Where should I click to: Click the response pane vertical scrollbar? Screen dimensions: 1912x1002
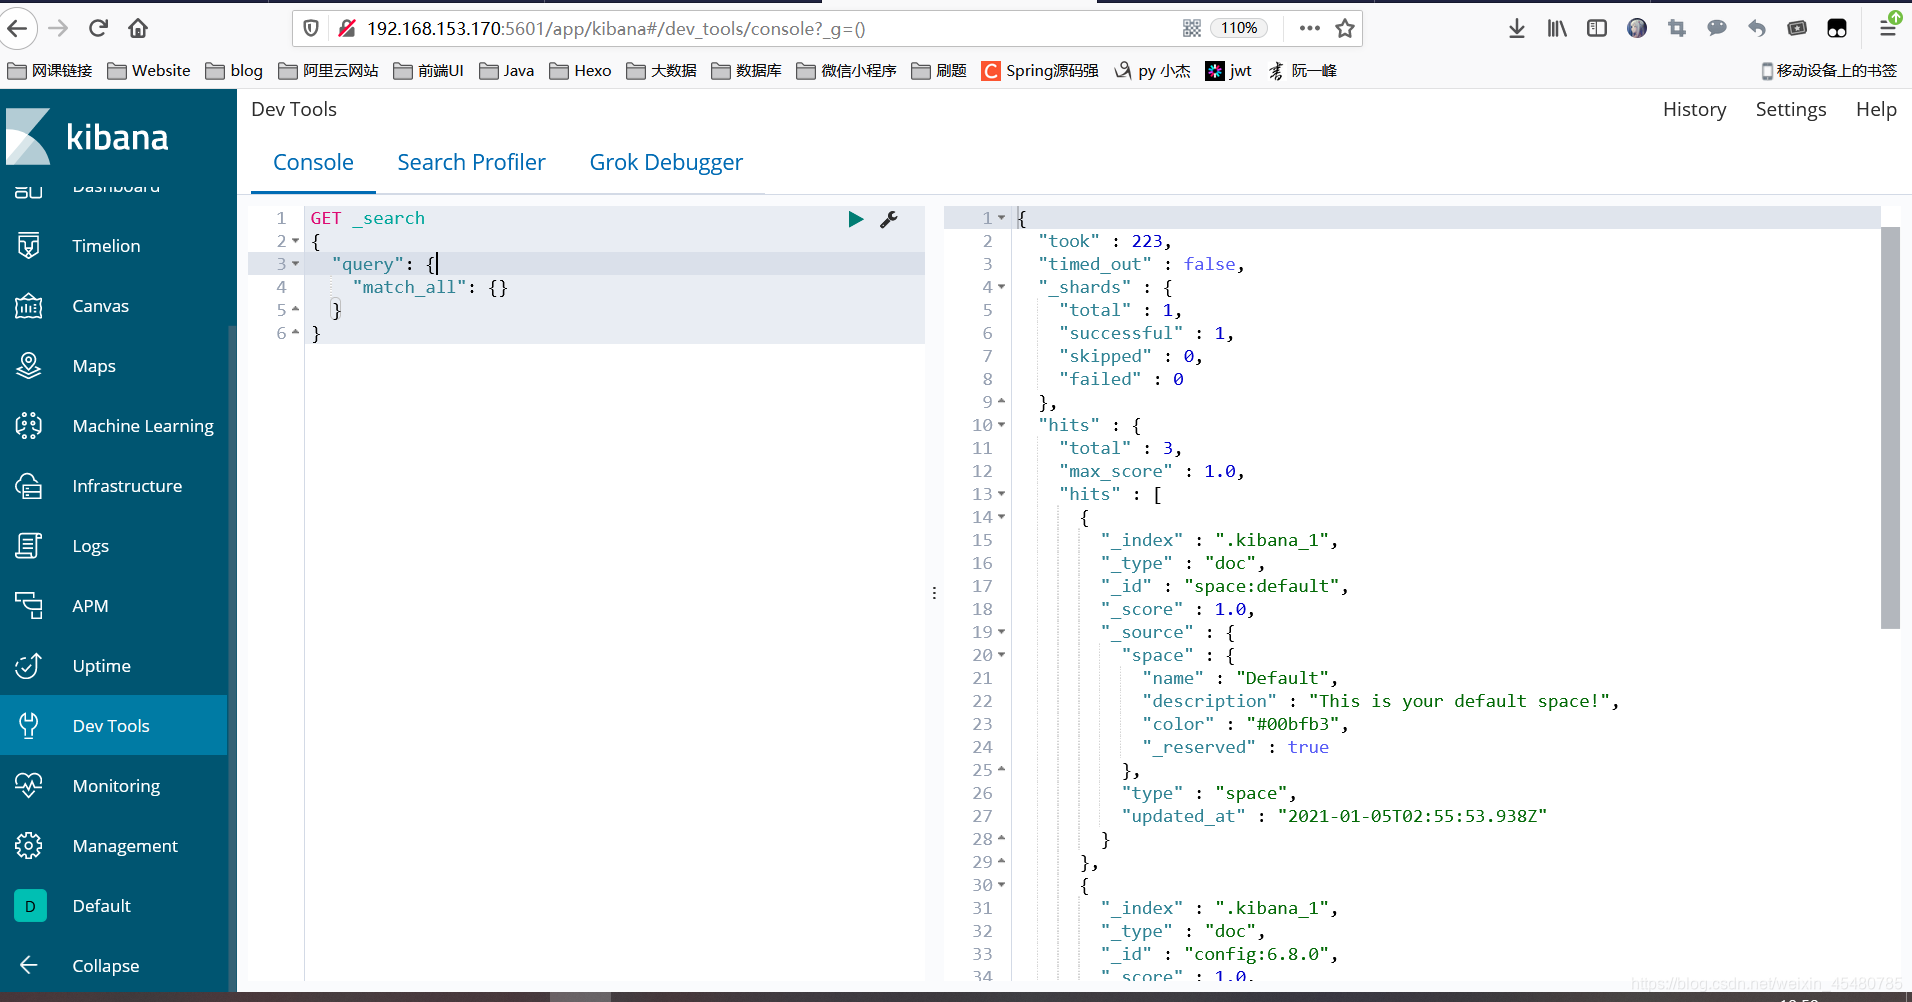(x=1889, y=427)
